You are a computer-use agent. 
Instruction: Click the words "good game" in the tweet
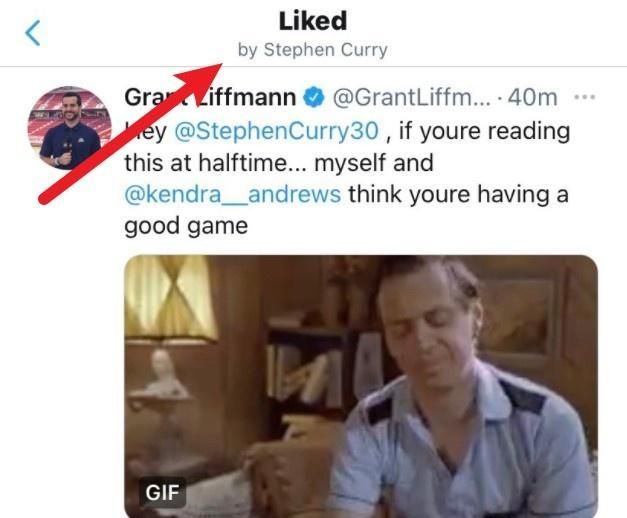tap(185, 226)
